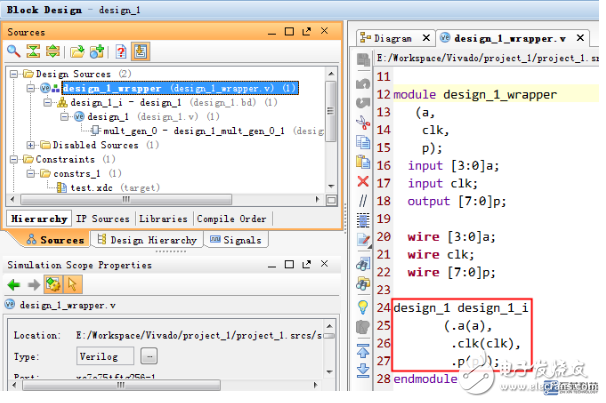The height and width of the screenshot is (403, 606).
Task: Click the Add Sources icon with green plus
Action: click(97, 52)
